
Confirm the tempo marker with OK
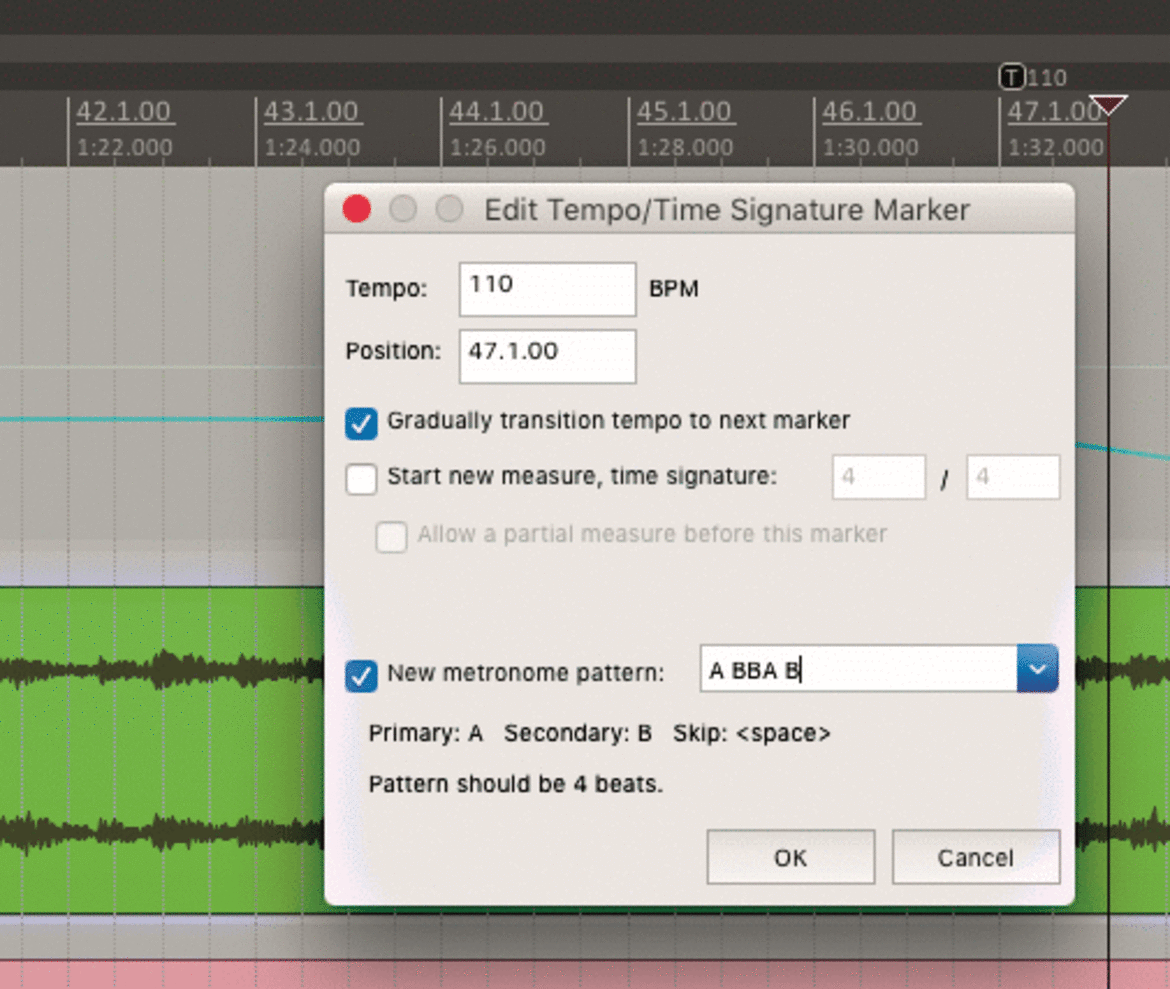pyautogui.click(x=791, y=858)
